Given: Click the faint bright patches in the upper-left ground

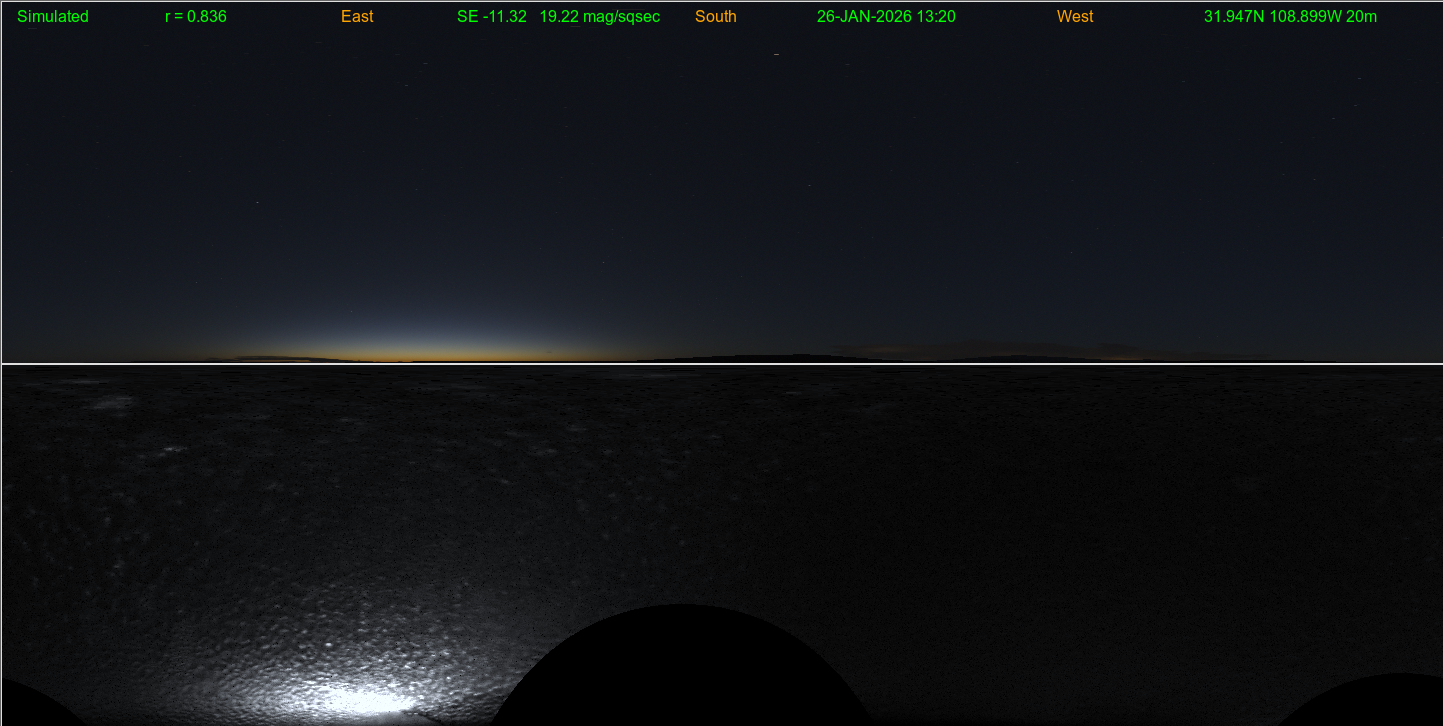Looking at the screenshot, I should coord(110,402).
